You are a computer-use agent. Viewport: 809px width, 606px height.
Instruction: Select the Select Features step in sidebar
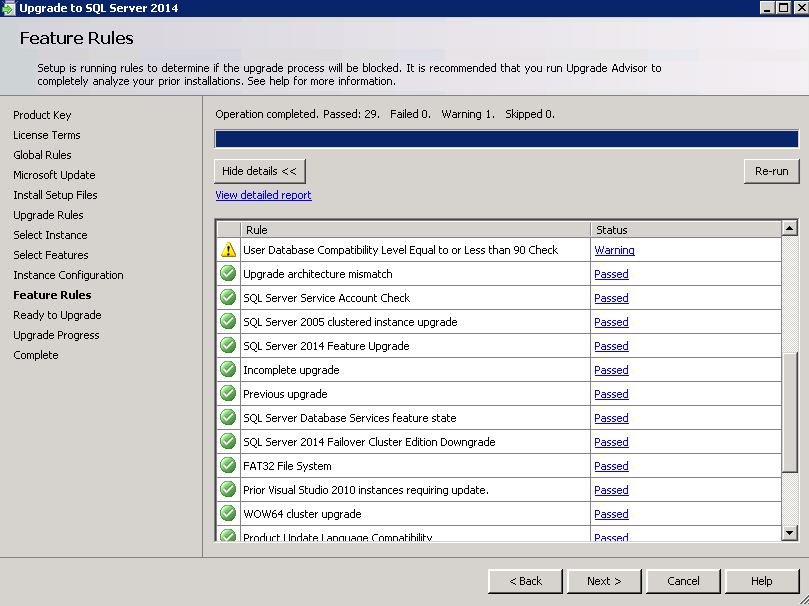pyautogui.click(x=51, y=255)
